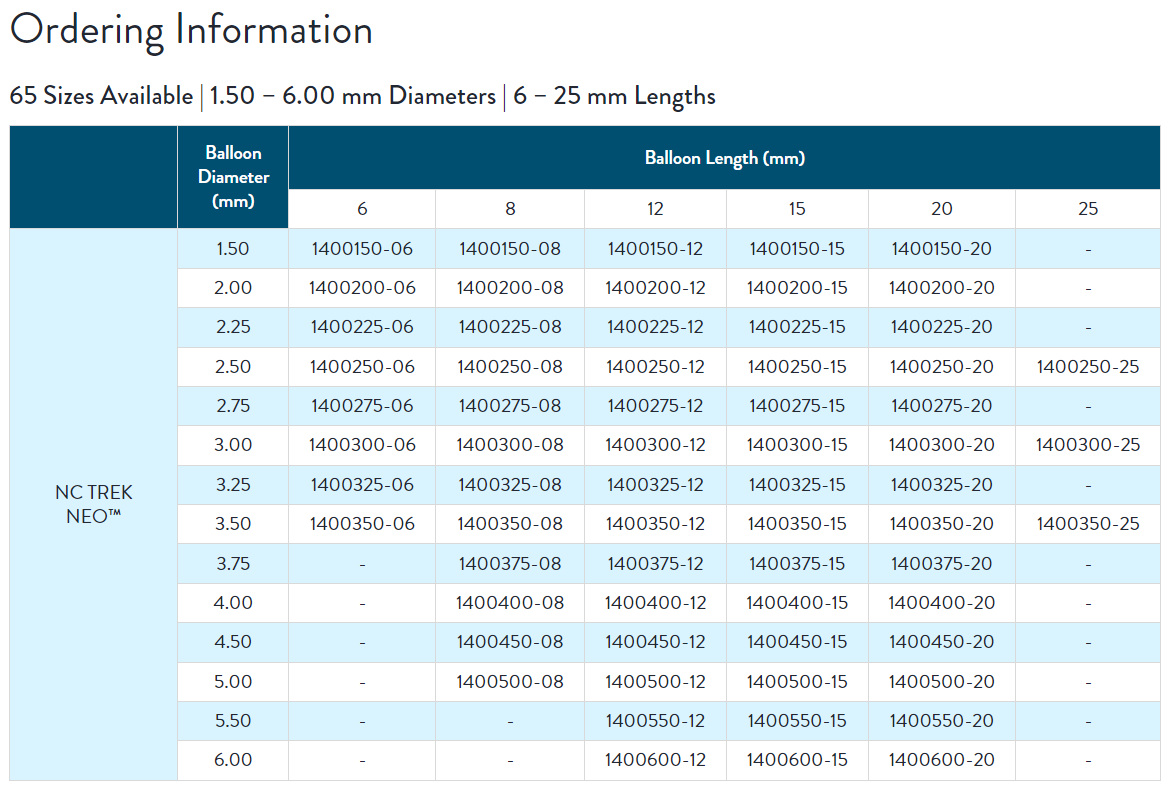
Task: Click part number 1400500-15
Action: pos(797,682)
